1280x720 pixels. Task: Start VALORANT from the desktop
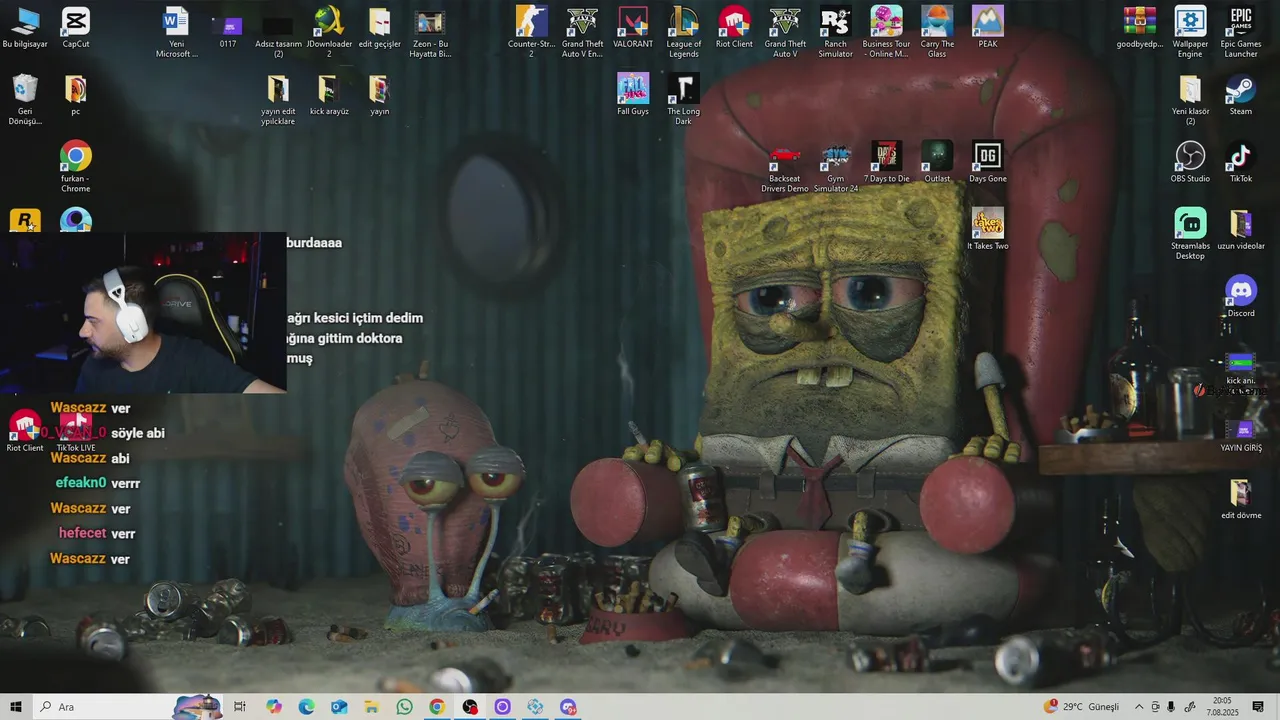632,28
